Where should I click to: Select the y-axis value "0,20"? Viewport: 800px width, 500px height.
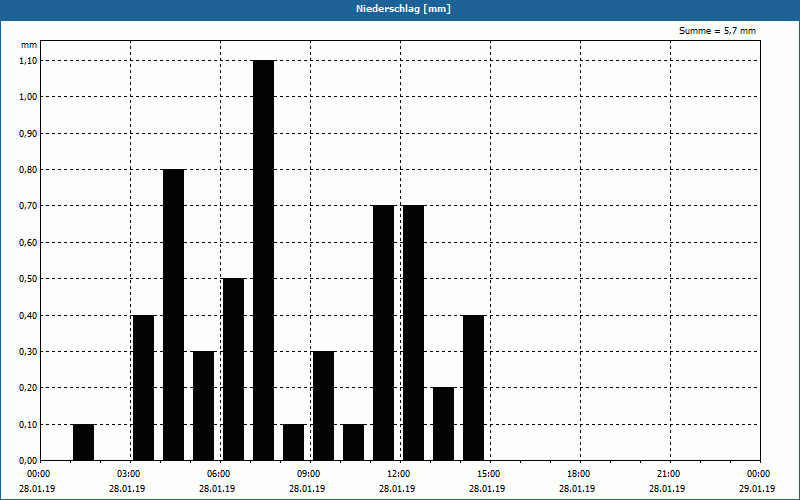click(x=28, y=388)
